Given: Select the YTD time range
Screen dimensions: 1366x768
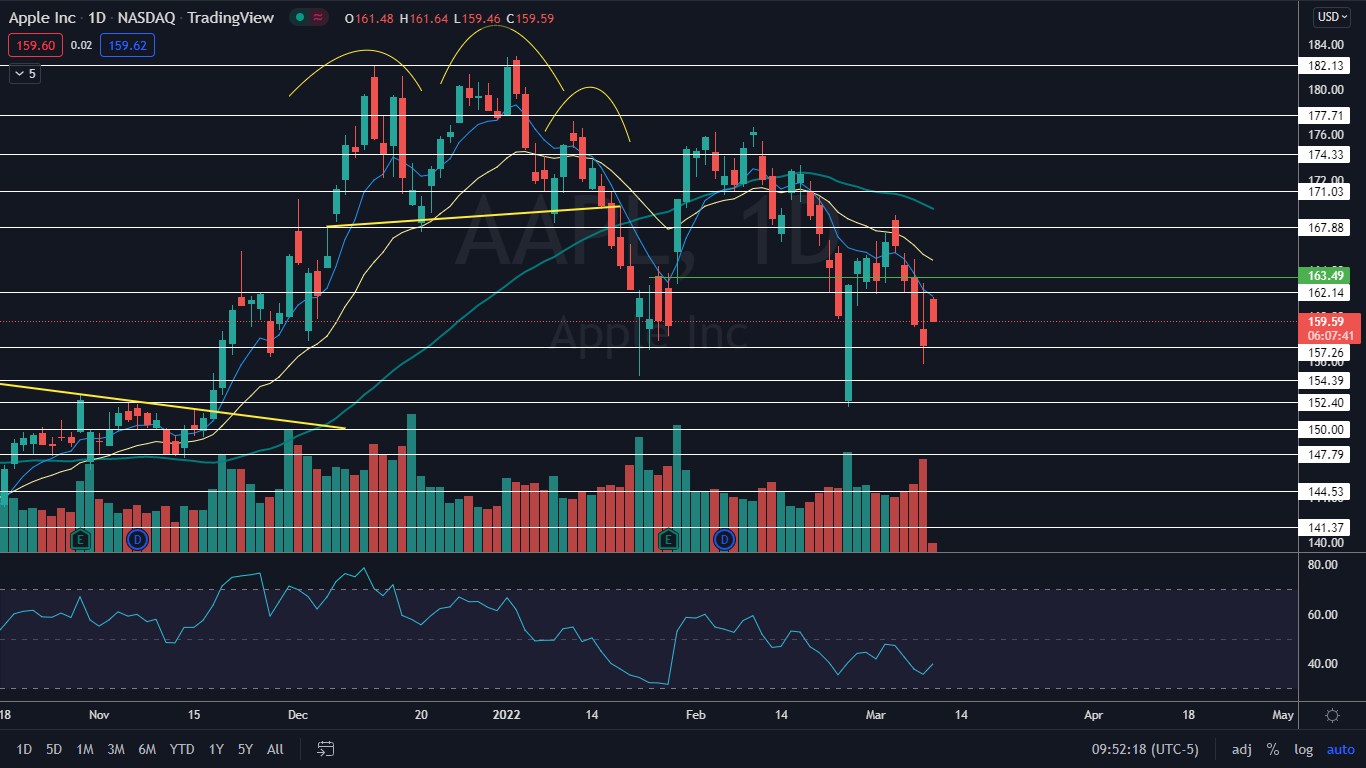Looking at the screenshot, I should (x=182, y=749).
